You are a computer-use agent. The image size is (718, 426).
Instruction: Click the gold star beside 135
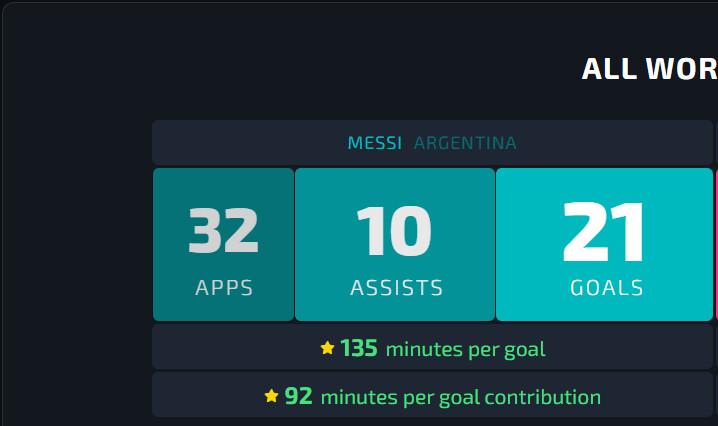(327, 348)
